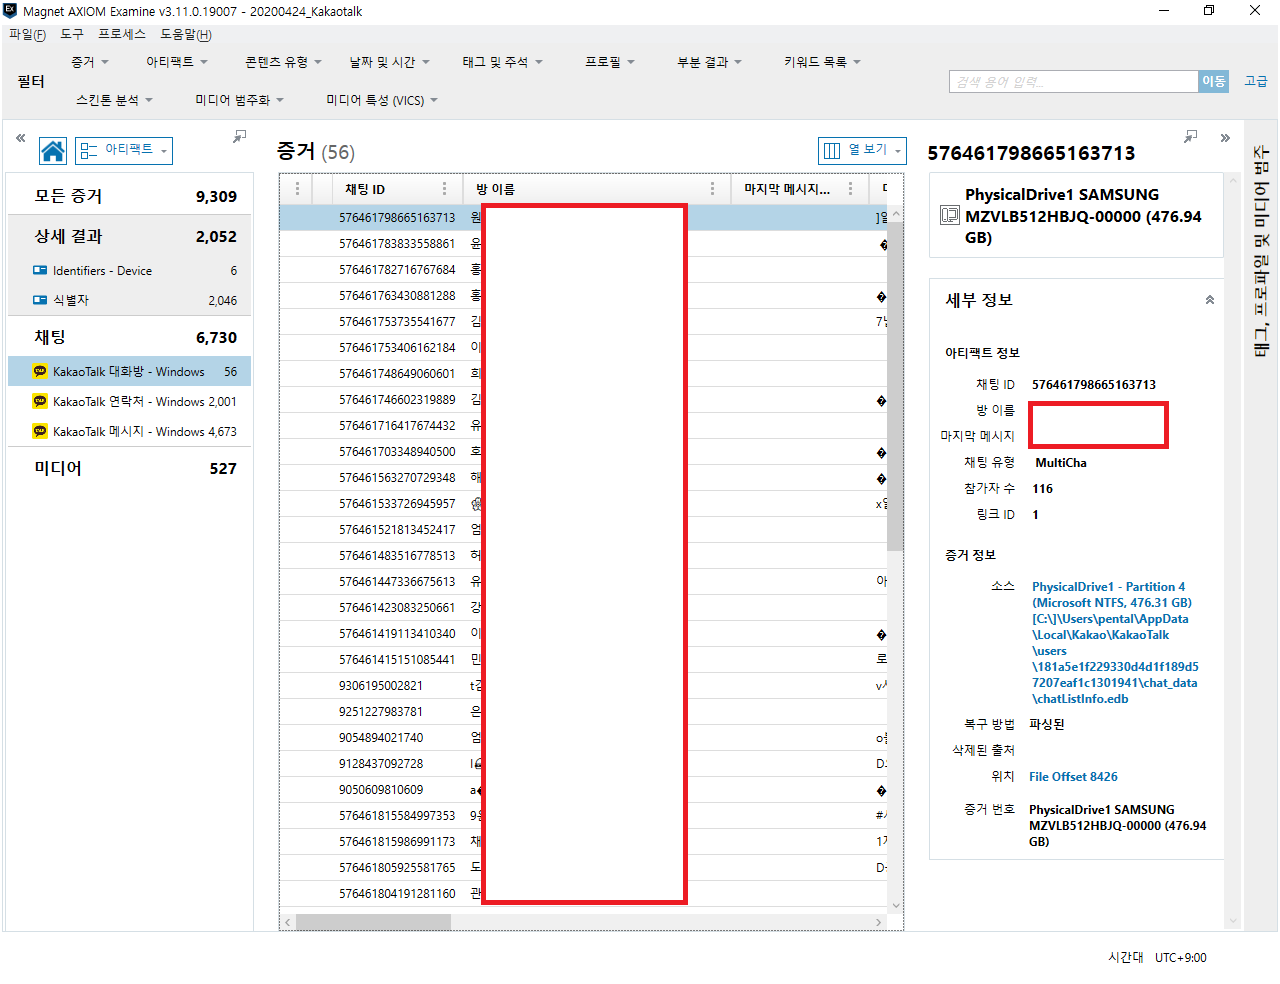Open the 아티팩트 view dropdown
This screenshot has width=1280, height=984.
tap(124, 151)
